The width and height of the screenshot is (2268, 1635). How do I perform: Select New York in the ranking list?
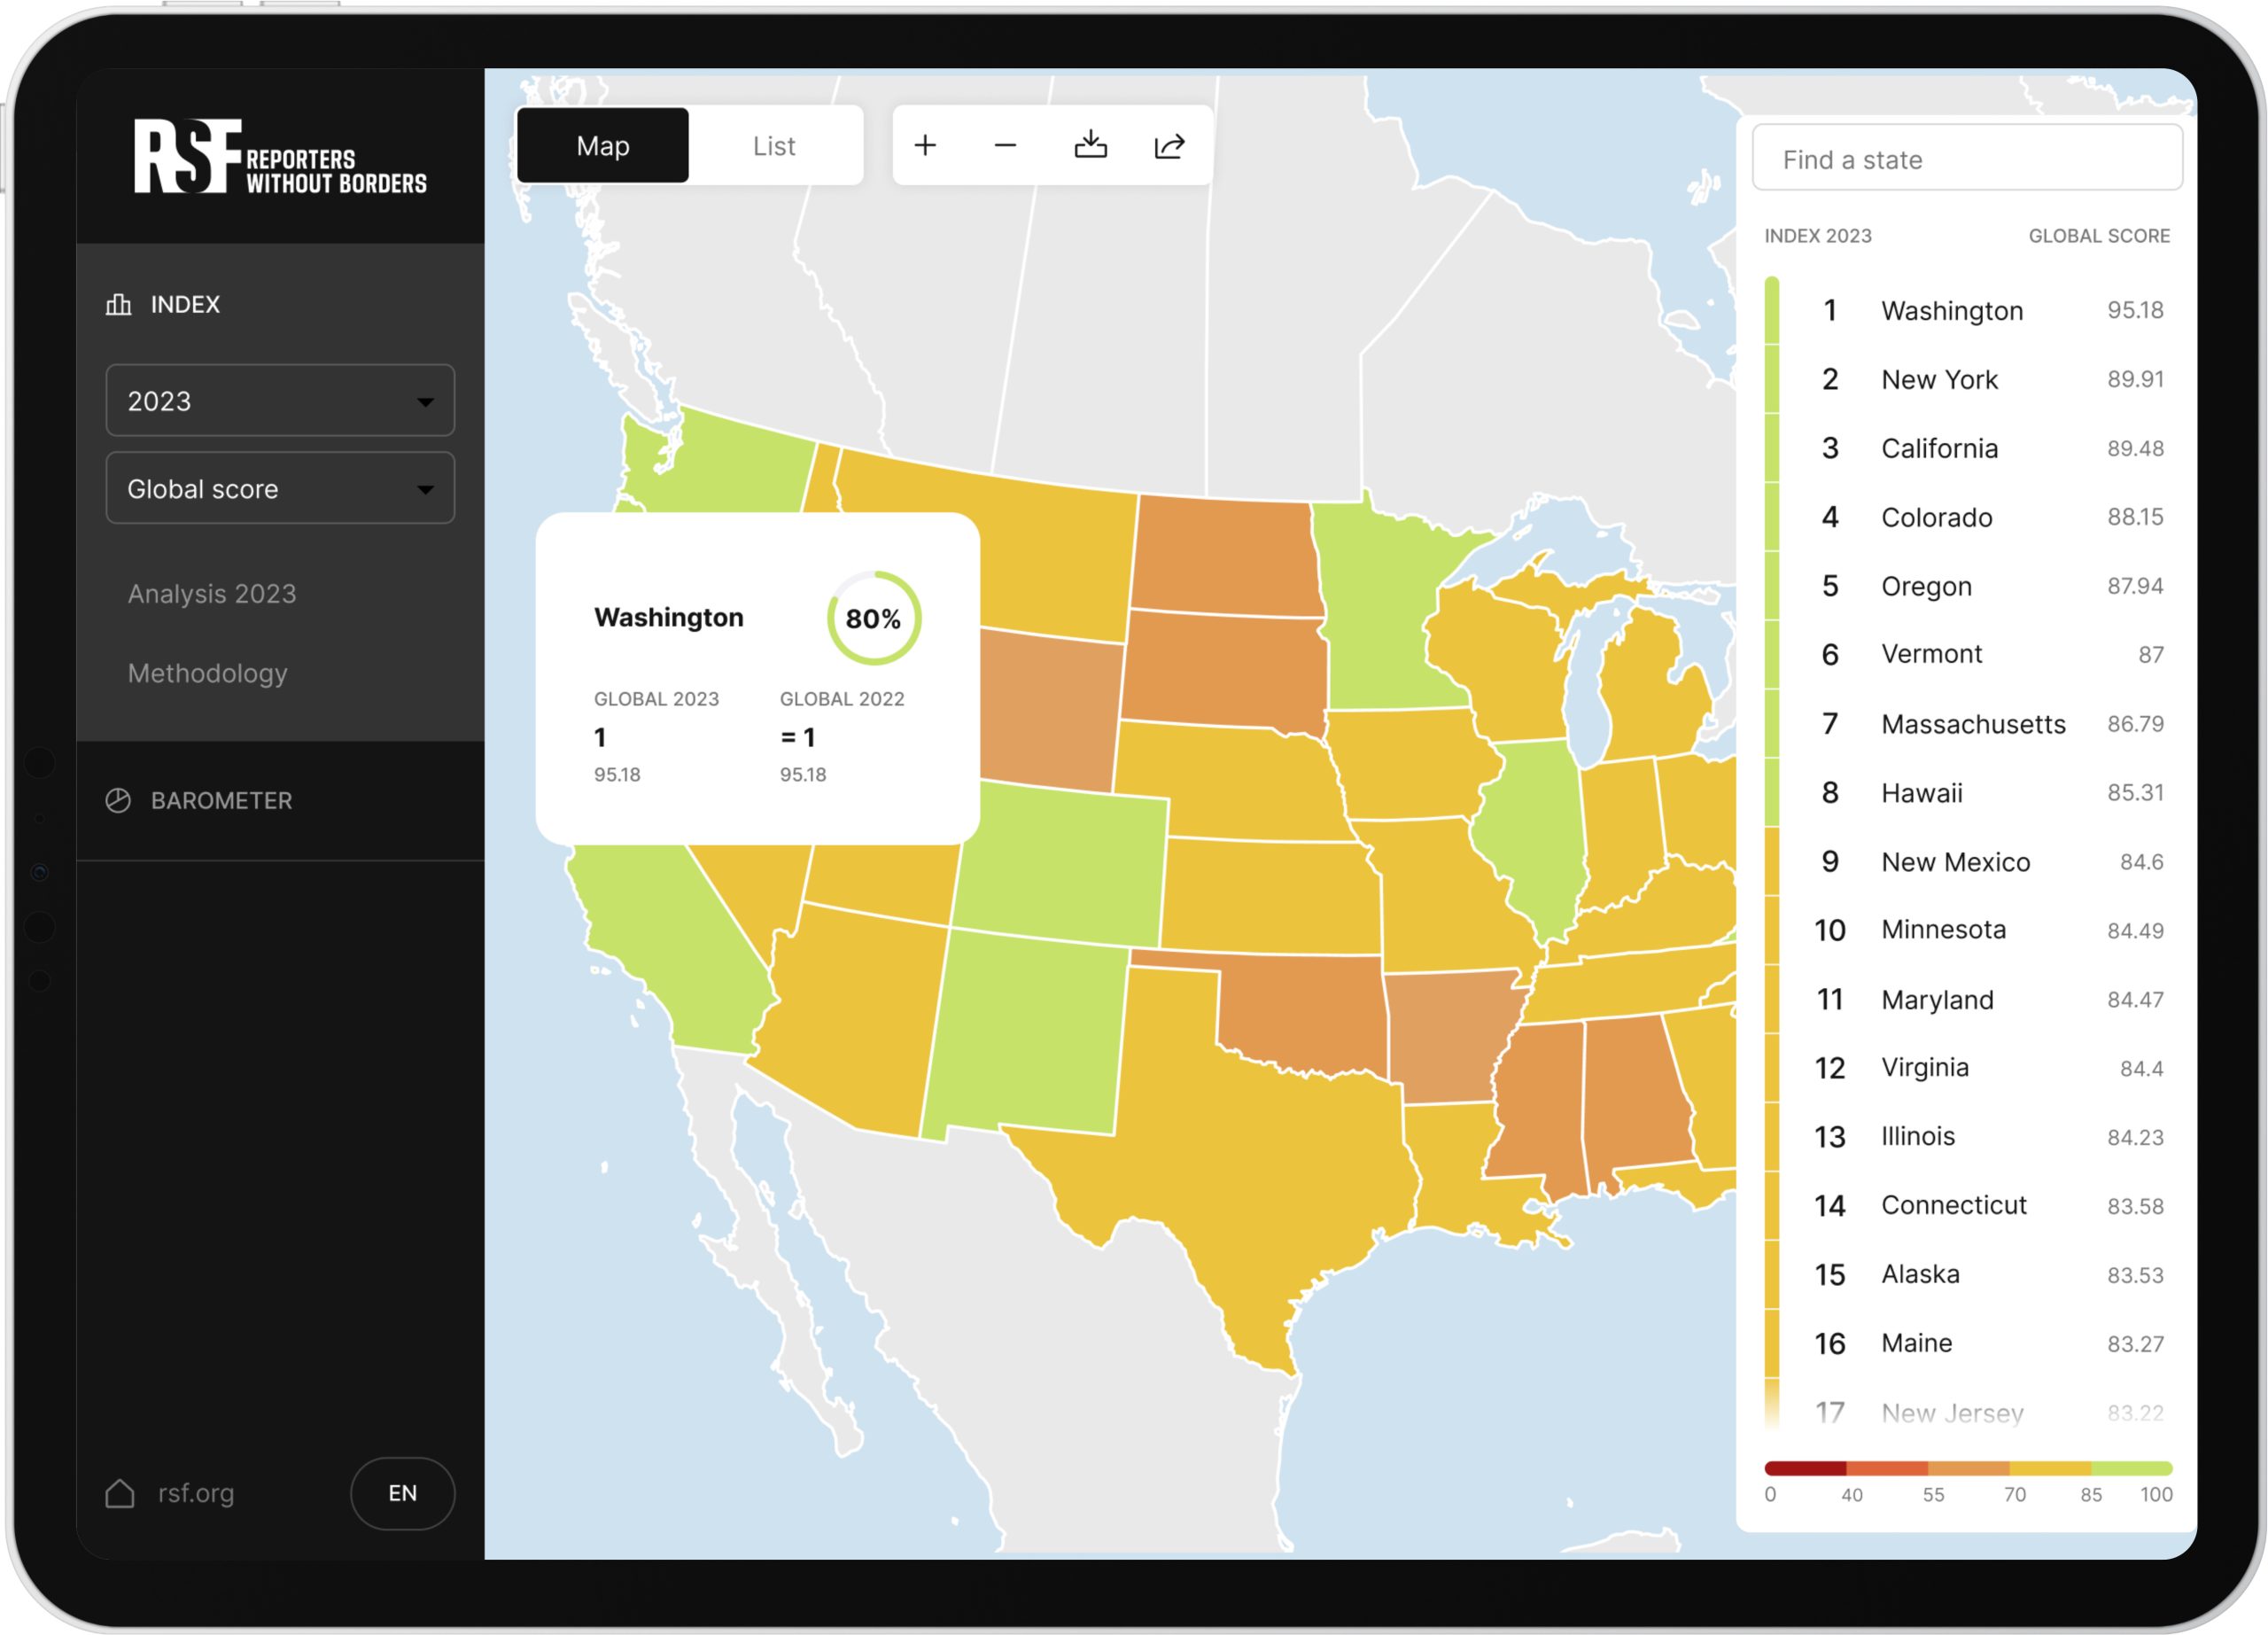pyautogui.click(x=1939, y=379)
